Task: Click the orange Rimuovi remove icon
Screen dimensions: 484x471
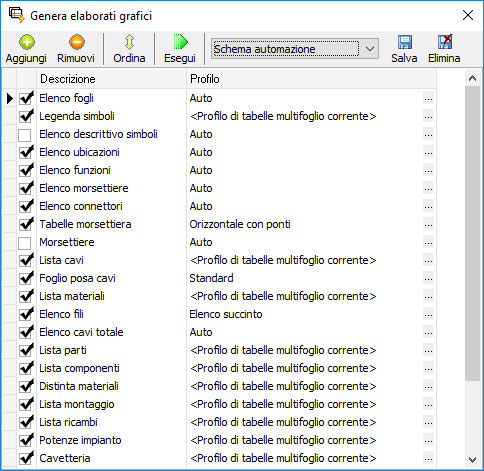Action: 77,42
